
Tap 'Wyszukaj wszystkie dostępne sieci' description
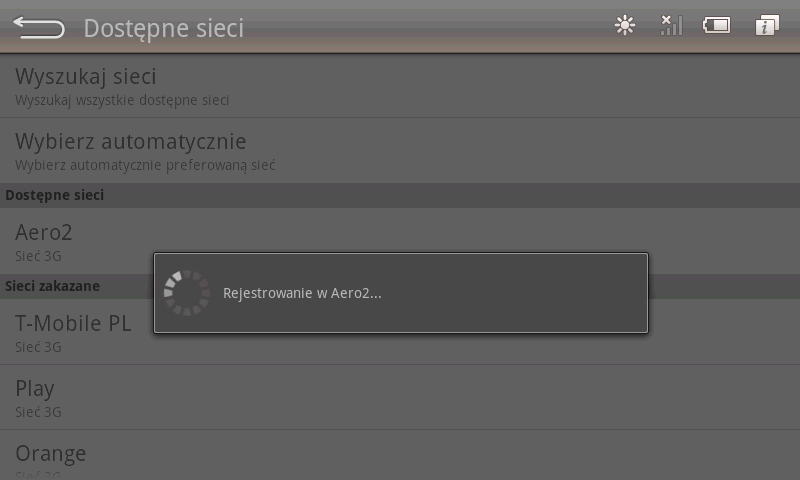click(122, 100)
